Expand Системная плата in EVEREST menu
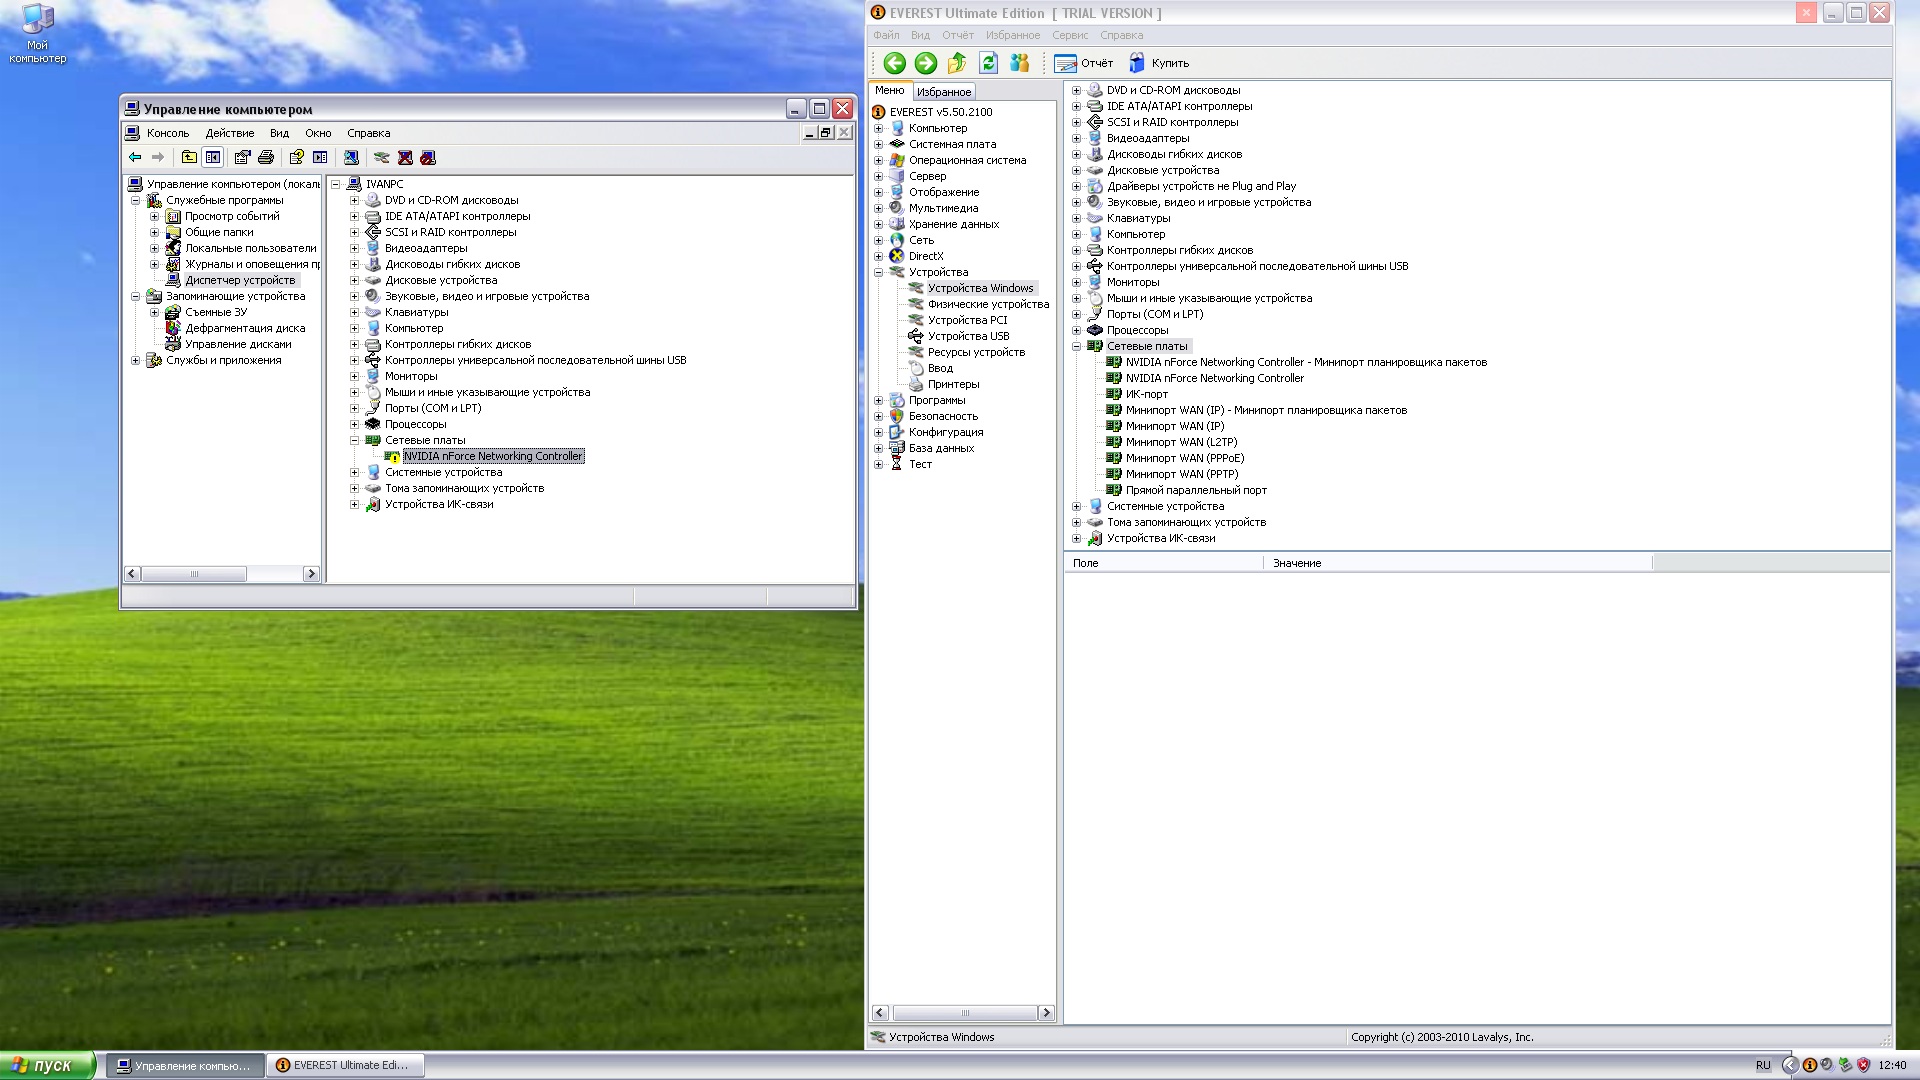The width and height of the screenshot is (1920, 1080). pos(878,144)
